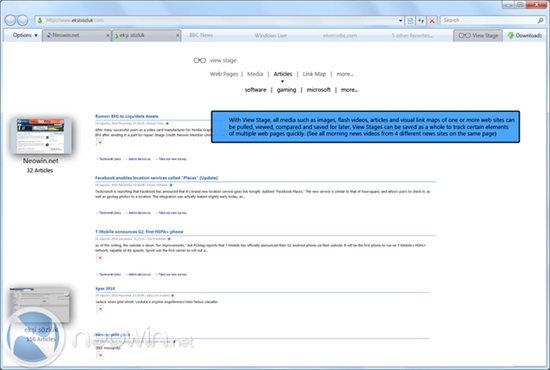
Task: Open the Facebook enables location services article link
Action: pyautogui.click(x=156, y=178)
